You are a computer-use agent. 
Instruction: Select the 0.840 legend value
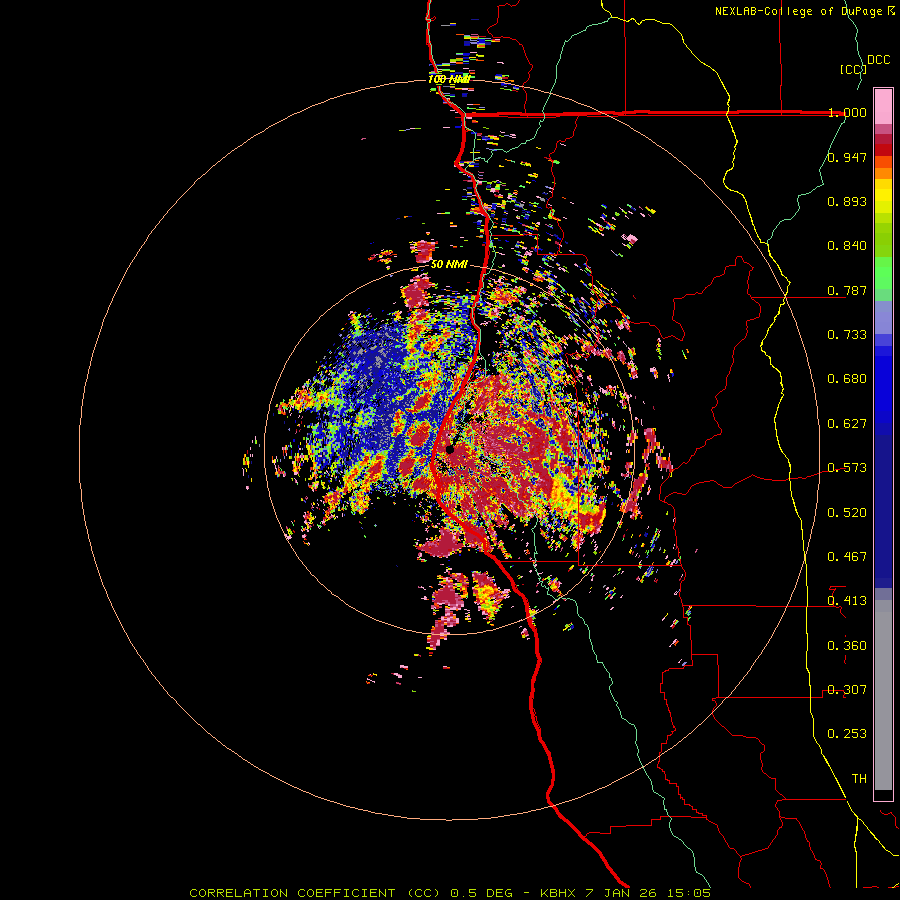pos(847,246)
